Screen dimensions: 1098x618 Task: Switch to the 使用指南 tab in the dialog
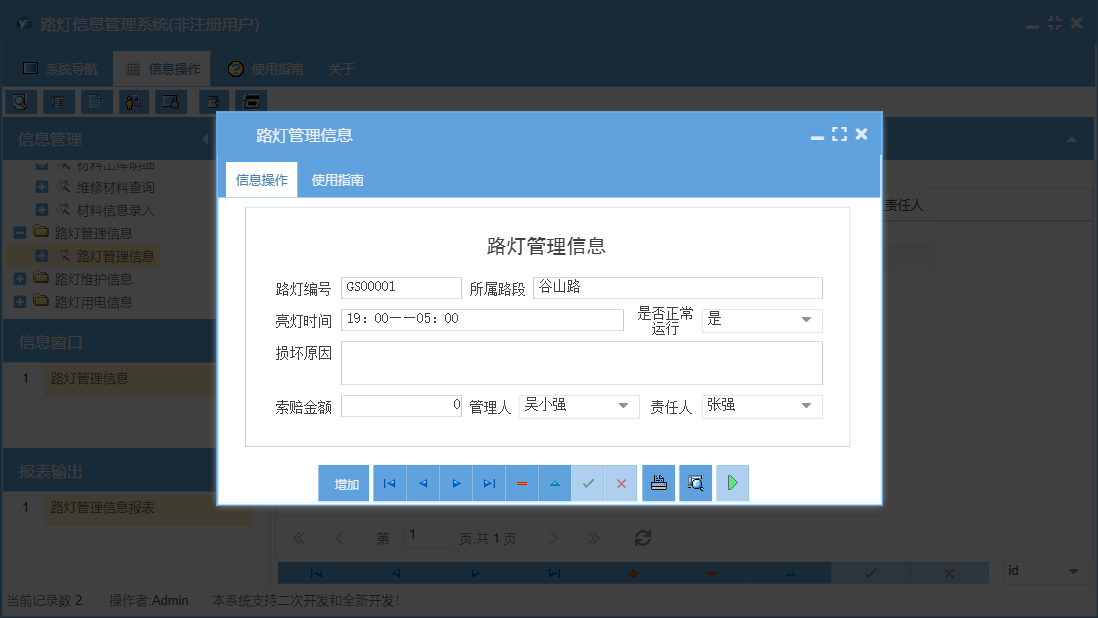click(339, 182)
